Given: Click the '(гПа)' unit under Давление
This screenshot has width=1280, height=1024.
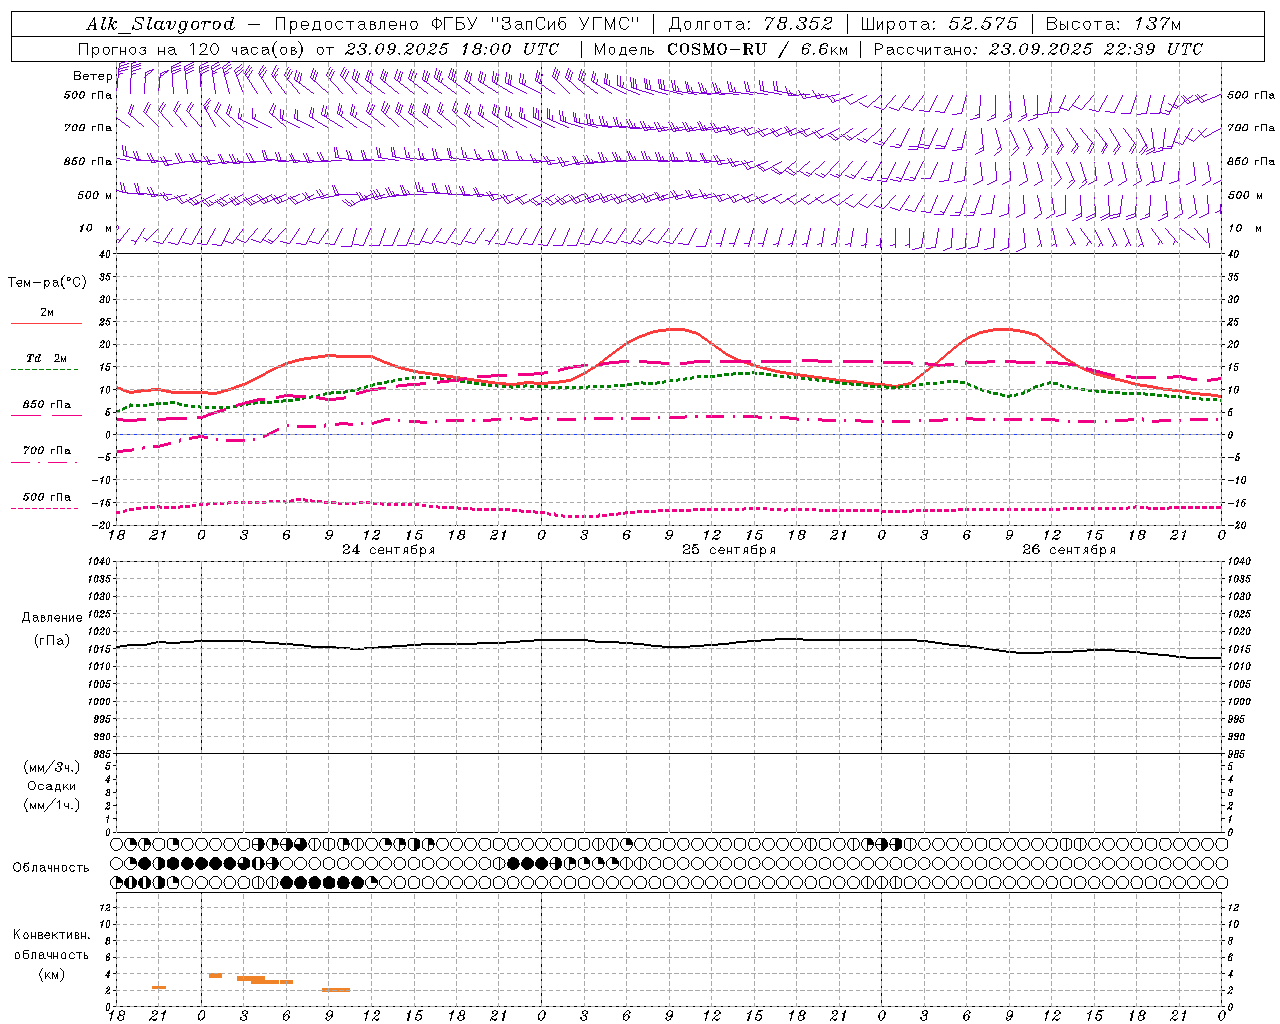Looking at the screenshot, I should 52,641.
